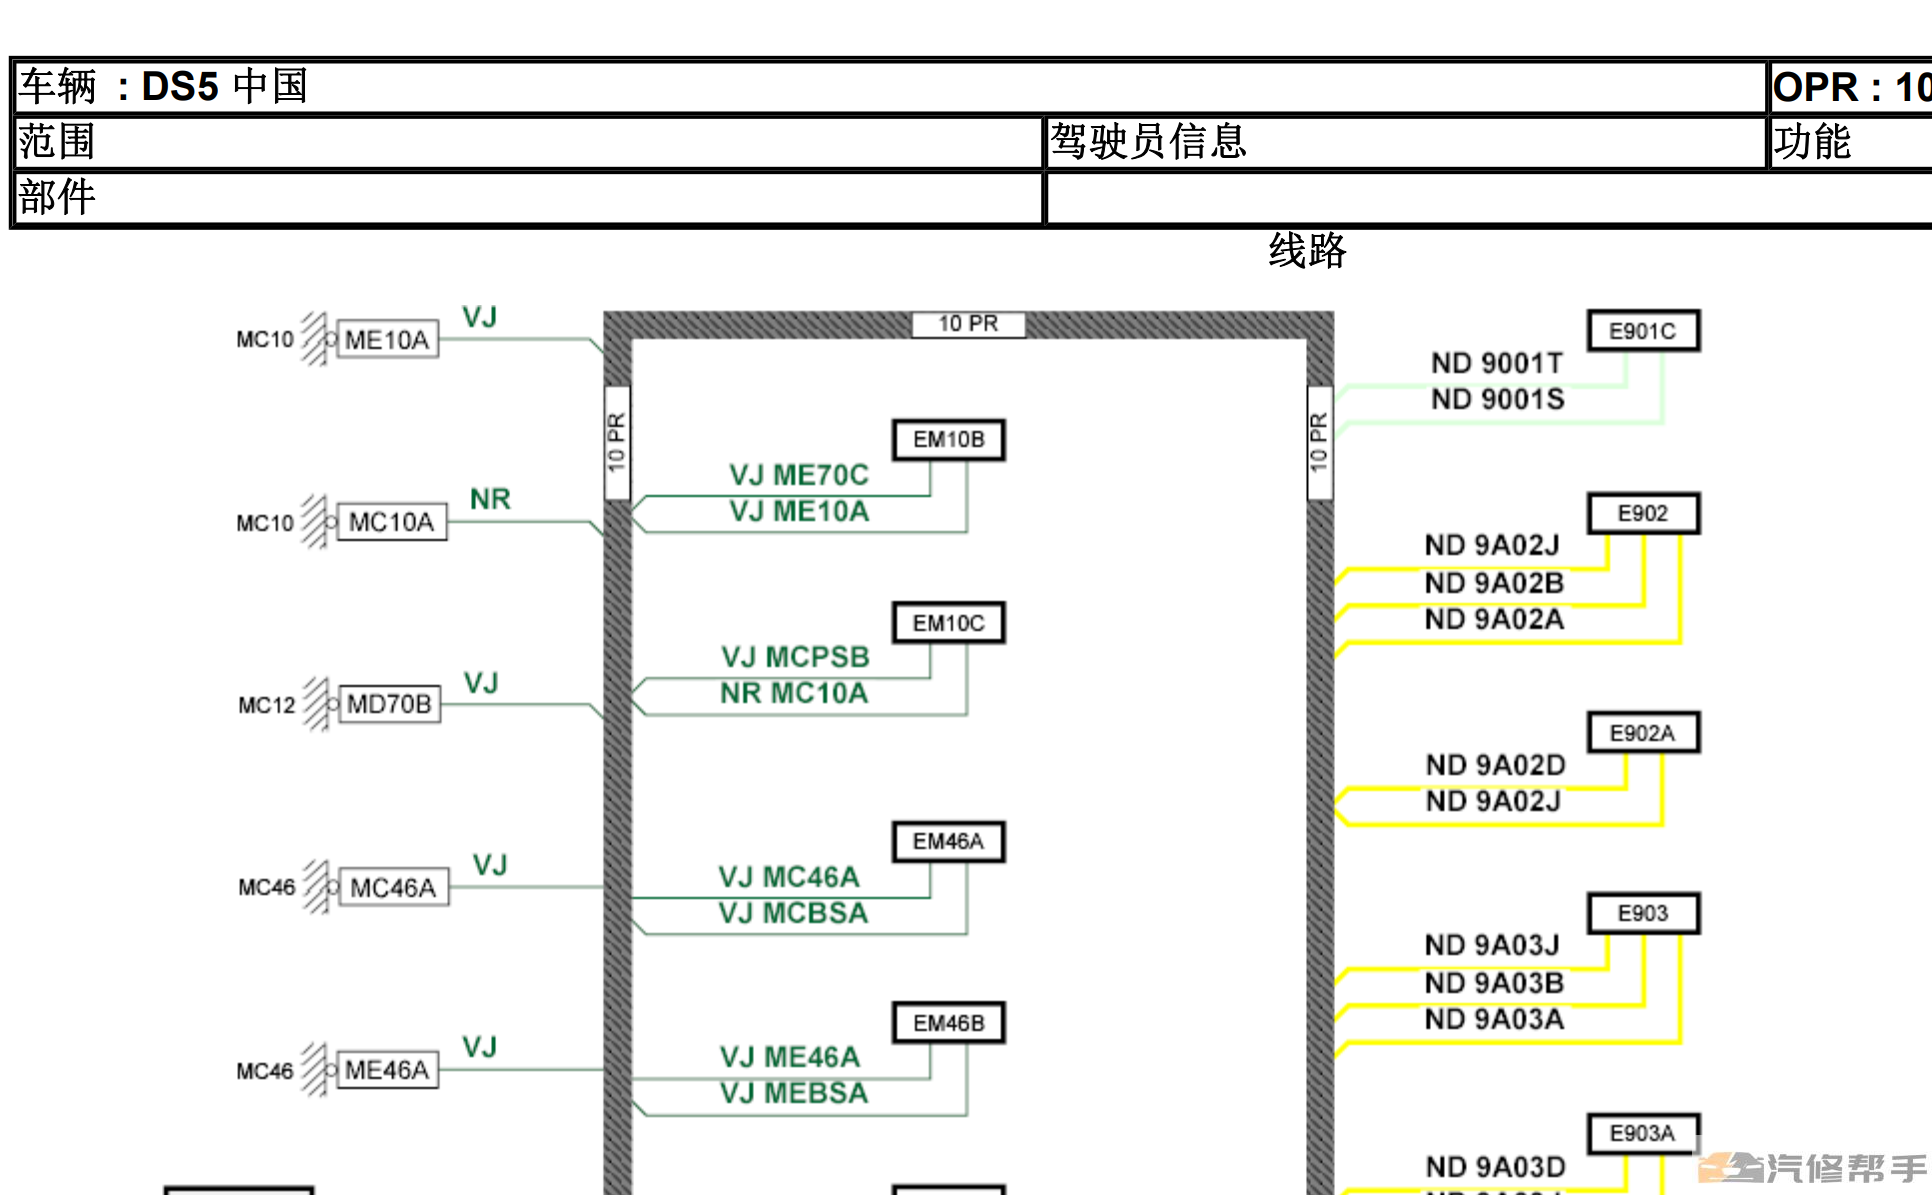Screen dimensions: 1932x1195
Task: Click wire label ND 9A03A
Action: click(1494, 1019)
